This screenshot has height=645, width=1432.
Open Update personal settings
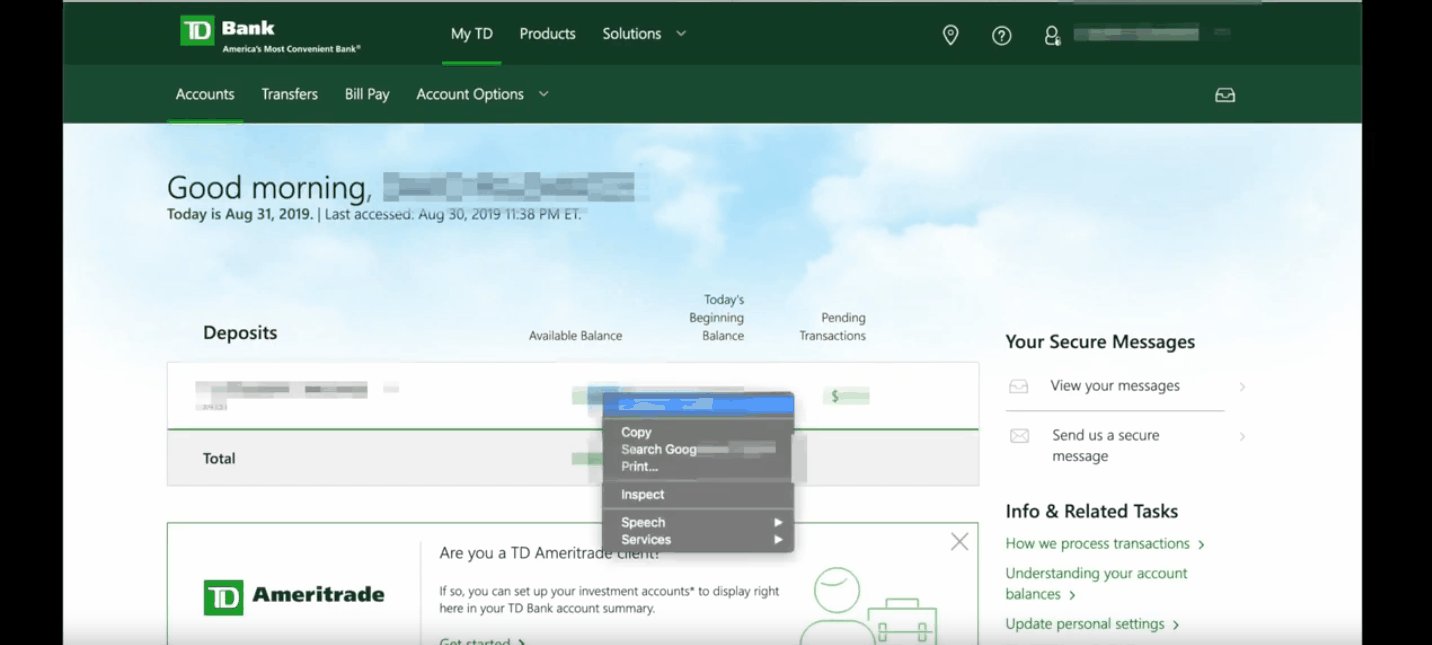click(x=1085, y=623)
